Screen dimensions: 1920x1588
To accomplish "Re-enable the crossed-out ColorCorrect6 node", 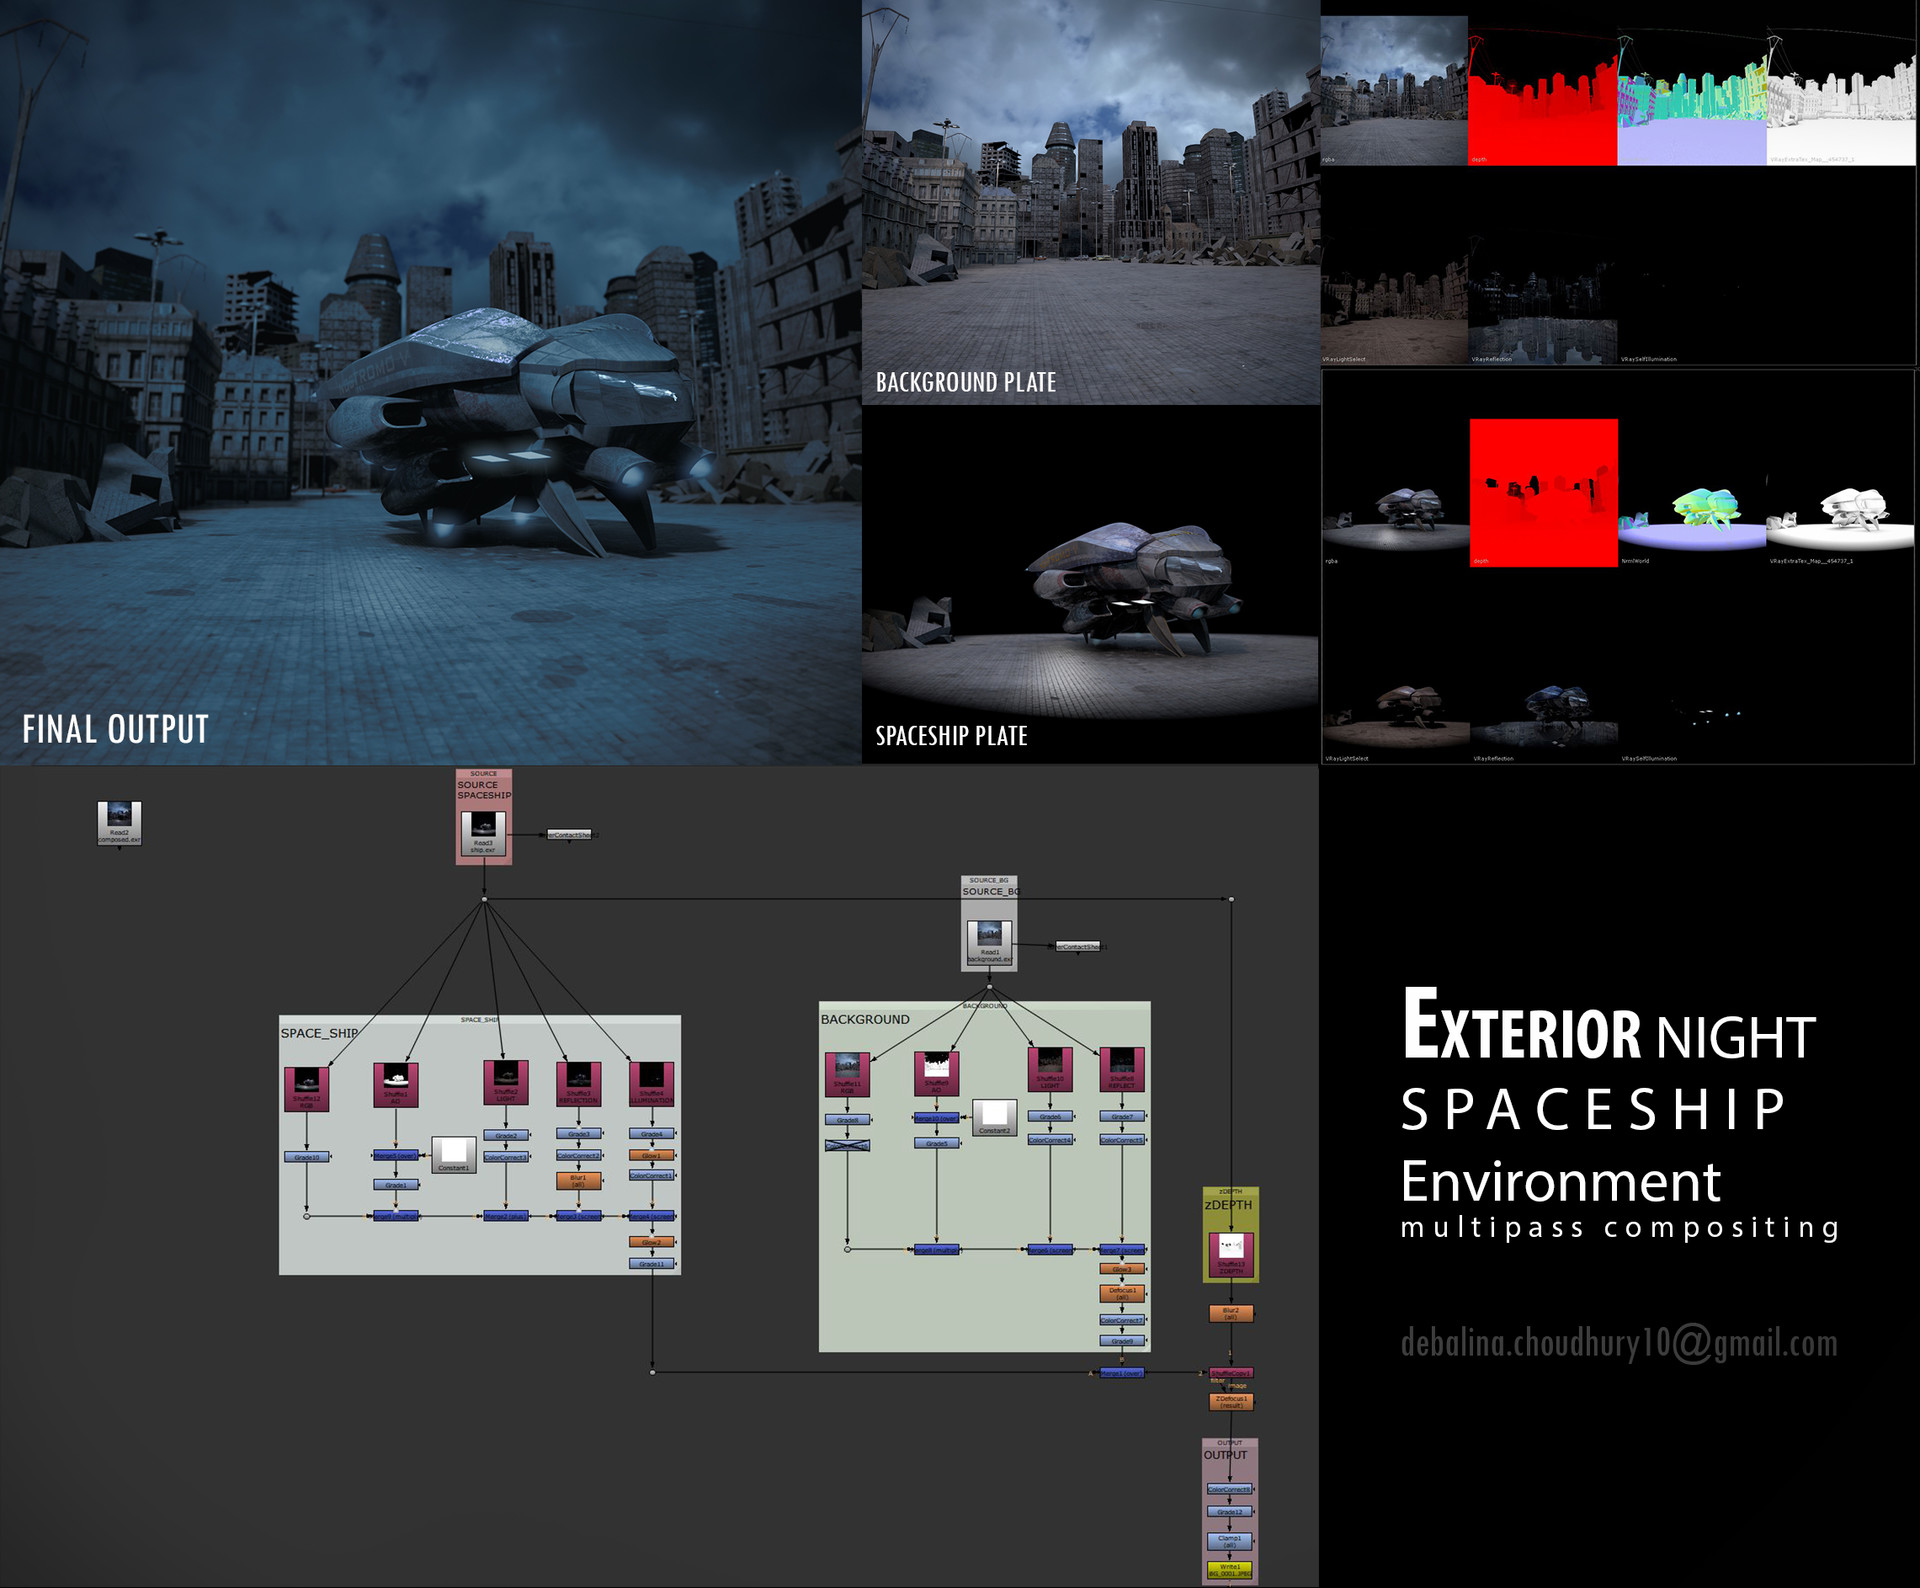I will (x=847, y=1145).
